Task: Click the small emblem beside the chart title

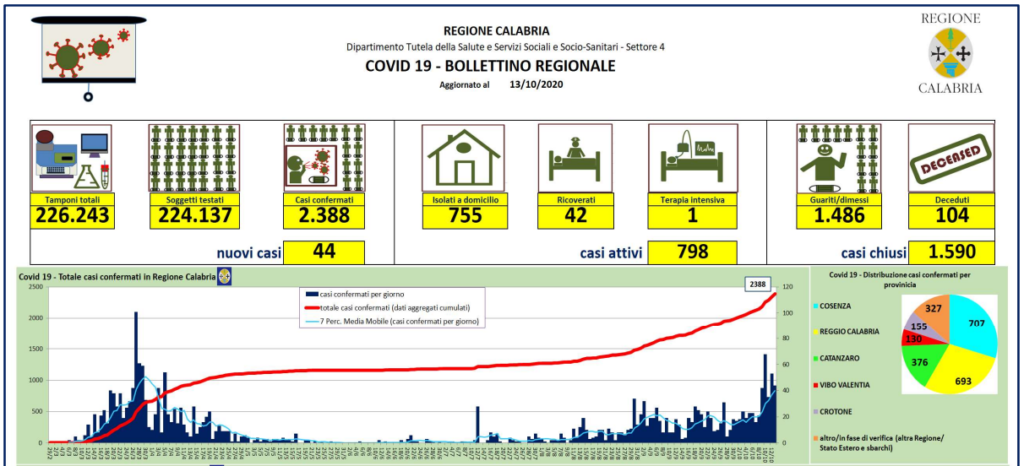Action: 225,276
